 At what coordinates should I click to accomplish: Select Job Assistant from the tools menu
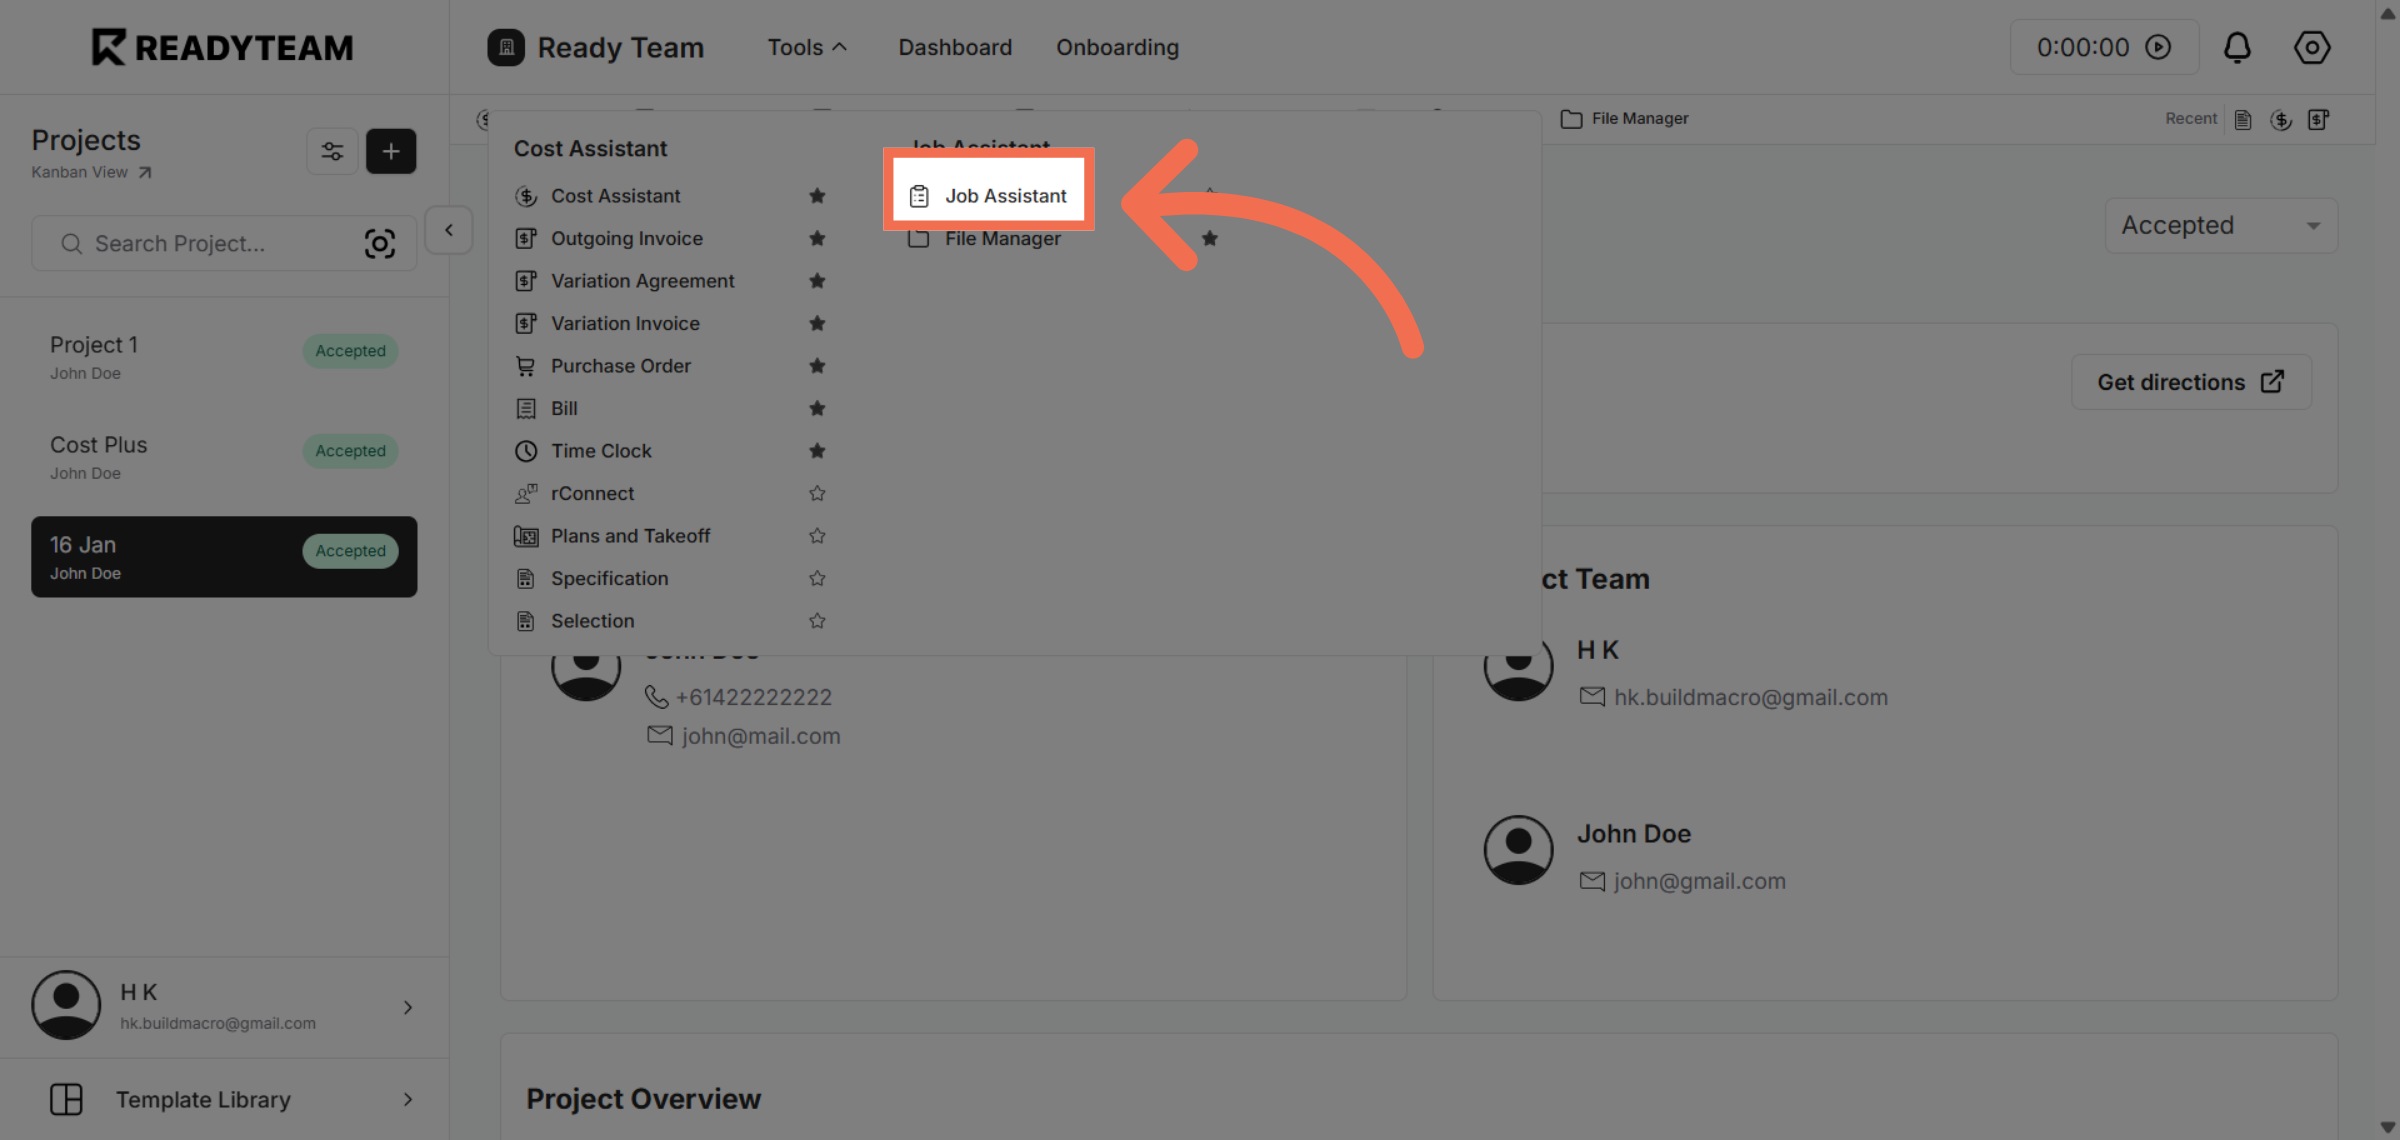(x=989, y=196)
